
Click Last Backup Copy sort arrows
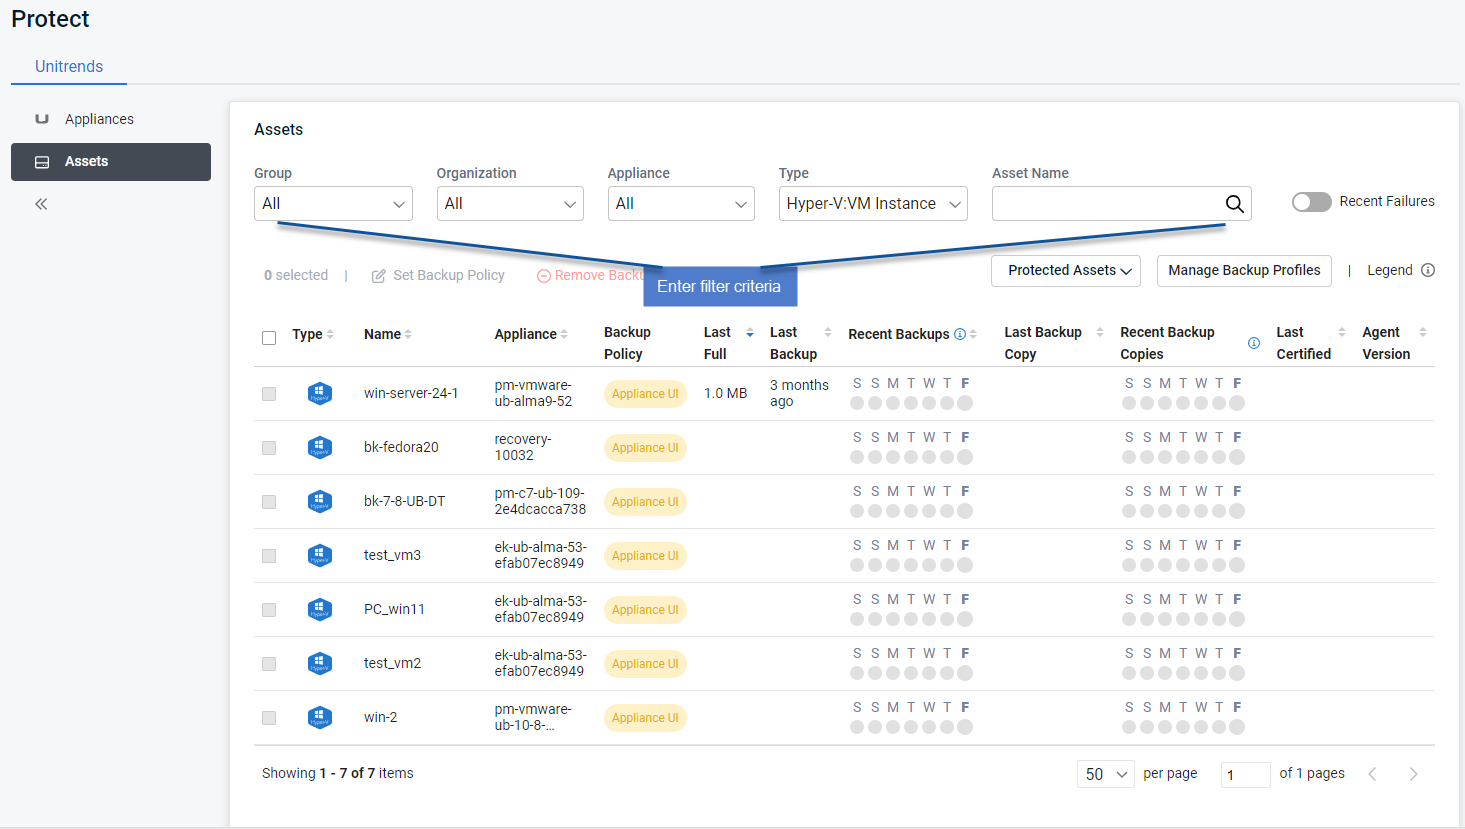(1100, 333)
